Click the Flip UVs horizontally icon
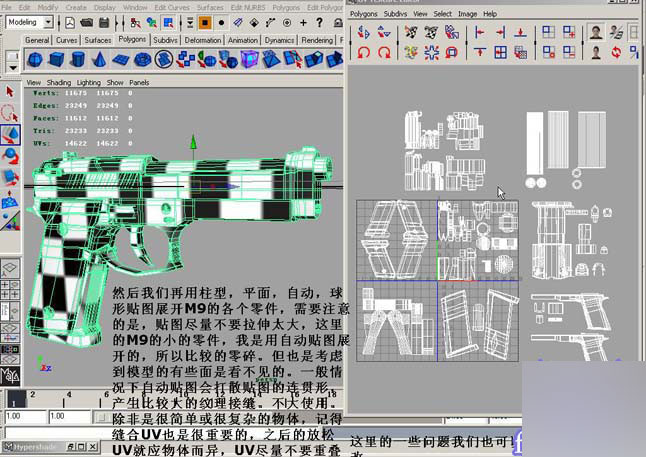This screenshot has width=646, height=457. click(x=363, y=33)
